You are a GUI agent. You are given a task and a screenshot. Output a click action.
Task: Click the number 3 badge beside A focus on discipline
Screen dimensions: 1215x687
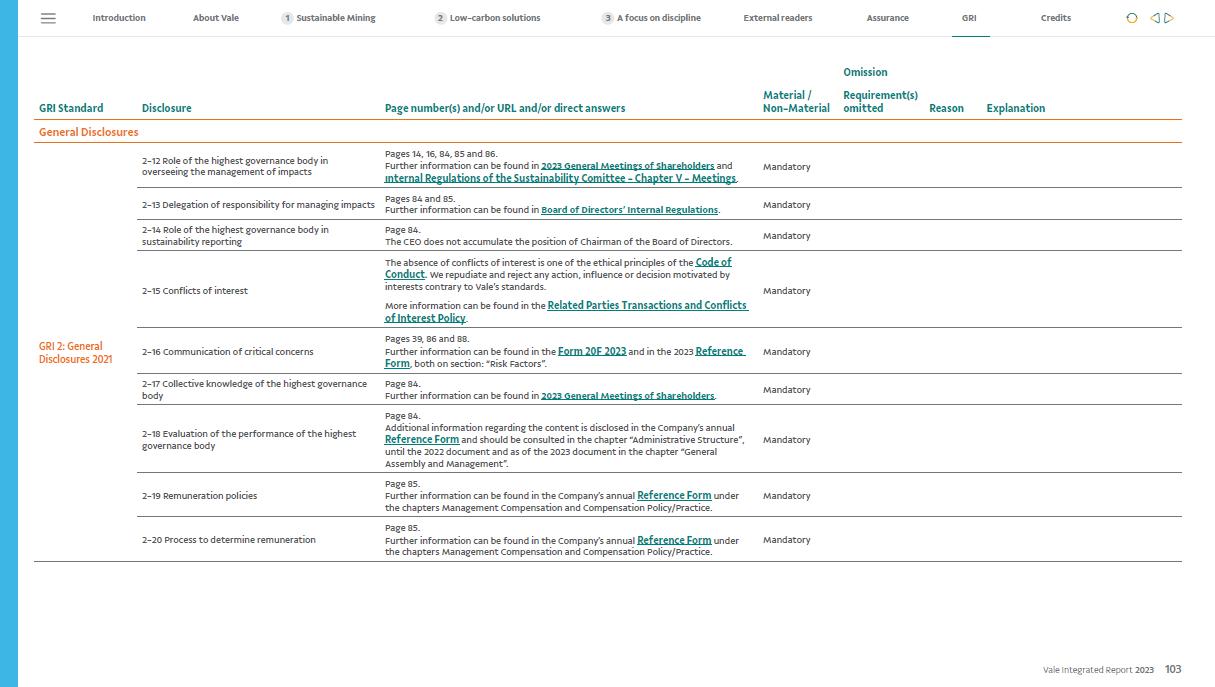click(x=607, y=18)
